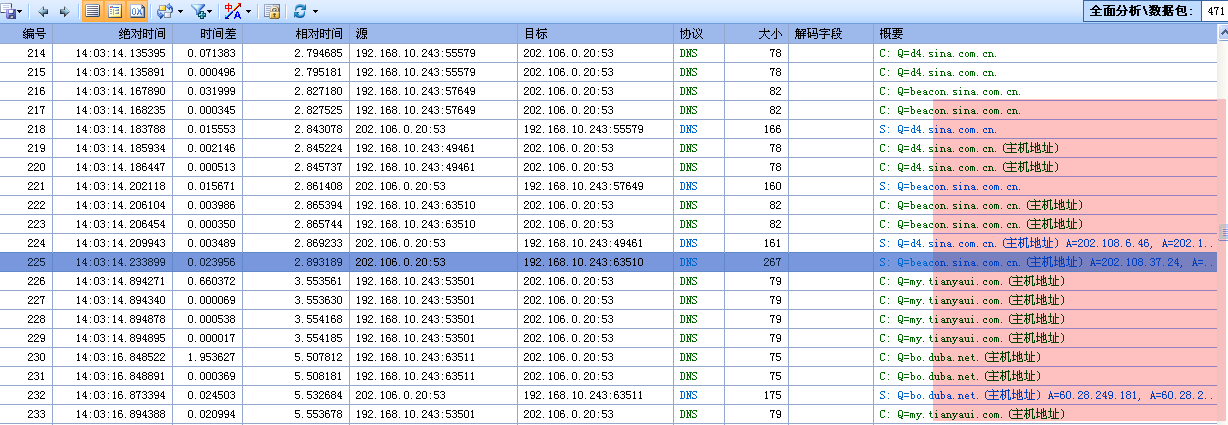Screen dimensions: 1228x425
Task: Click the refresh icon in toolbar
Action: [x=300, y=12]
